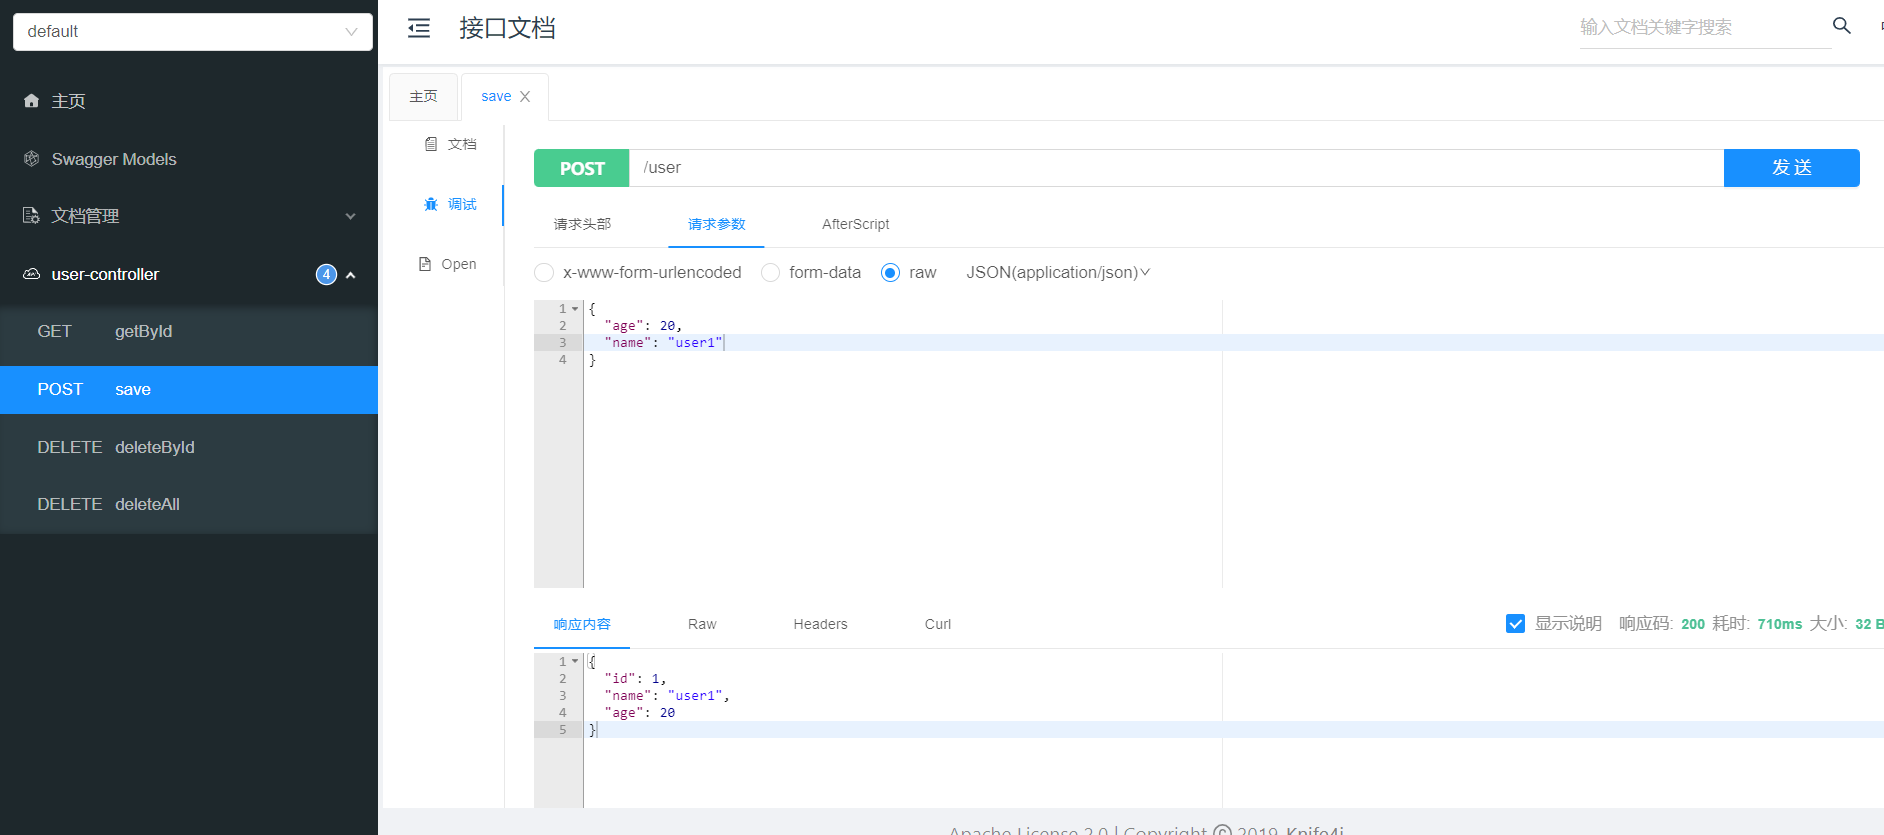Click the /user URL input field
The width and height of the screenshot is (1884, 835).
tap(1176, 168)
